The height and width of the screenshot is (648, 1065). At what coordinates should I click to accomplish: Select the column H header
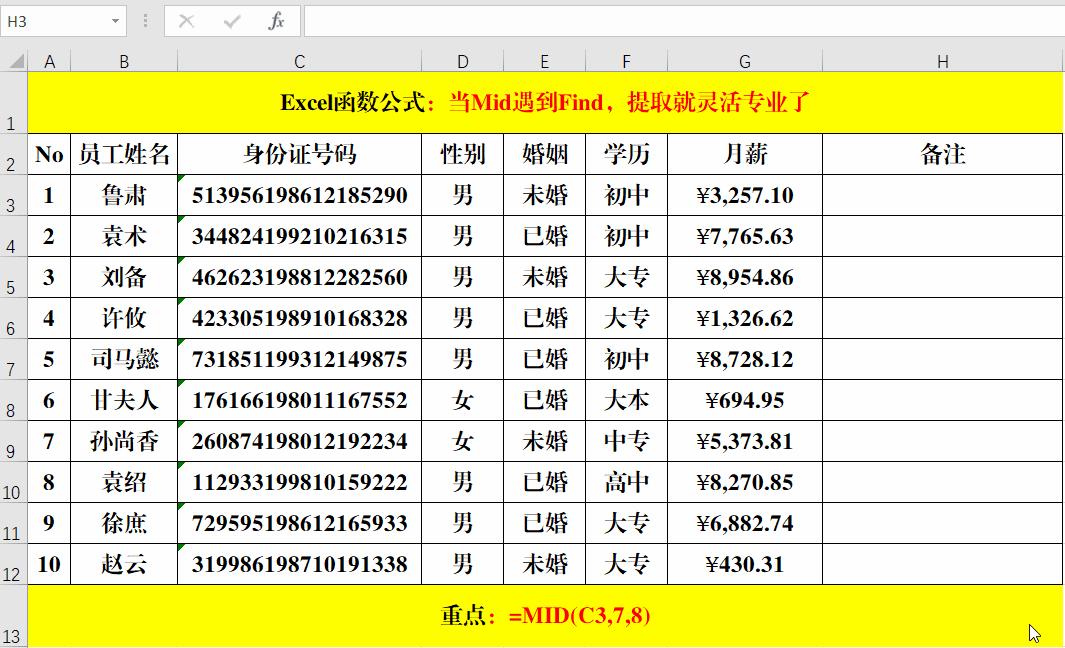[941, 60]
